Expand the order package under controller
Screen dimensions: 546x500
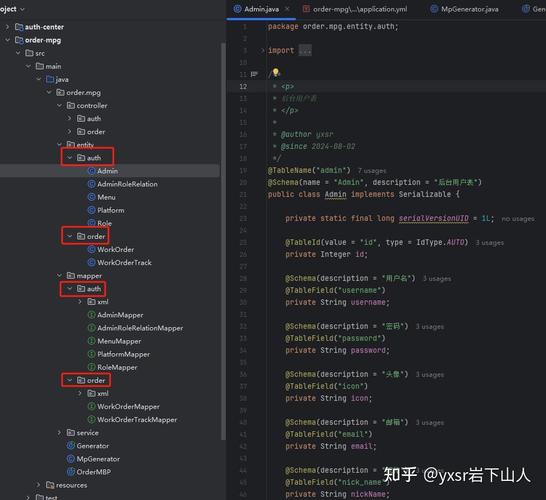pyautogui.click(x=70, y=132)
